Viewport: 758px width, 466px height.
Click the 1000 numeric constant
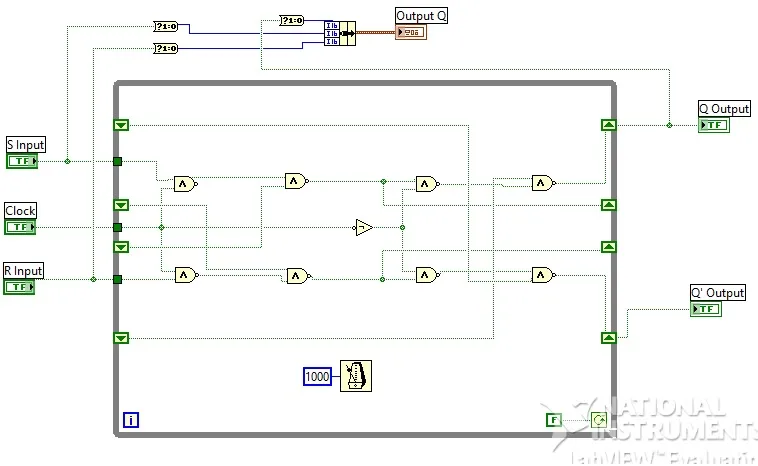(x=317, y=376)
